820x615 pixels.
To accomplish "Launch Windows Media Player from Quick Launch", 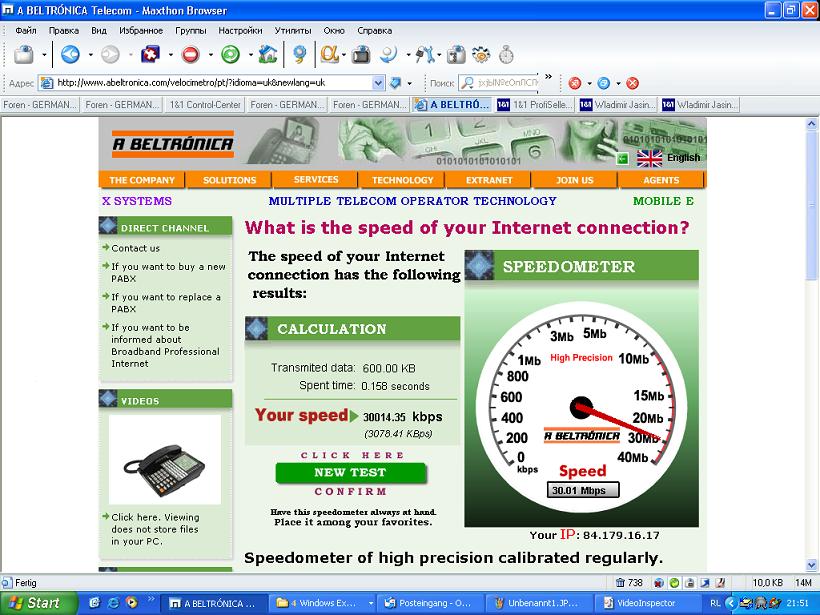I will point(131,602).
